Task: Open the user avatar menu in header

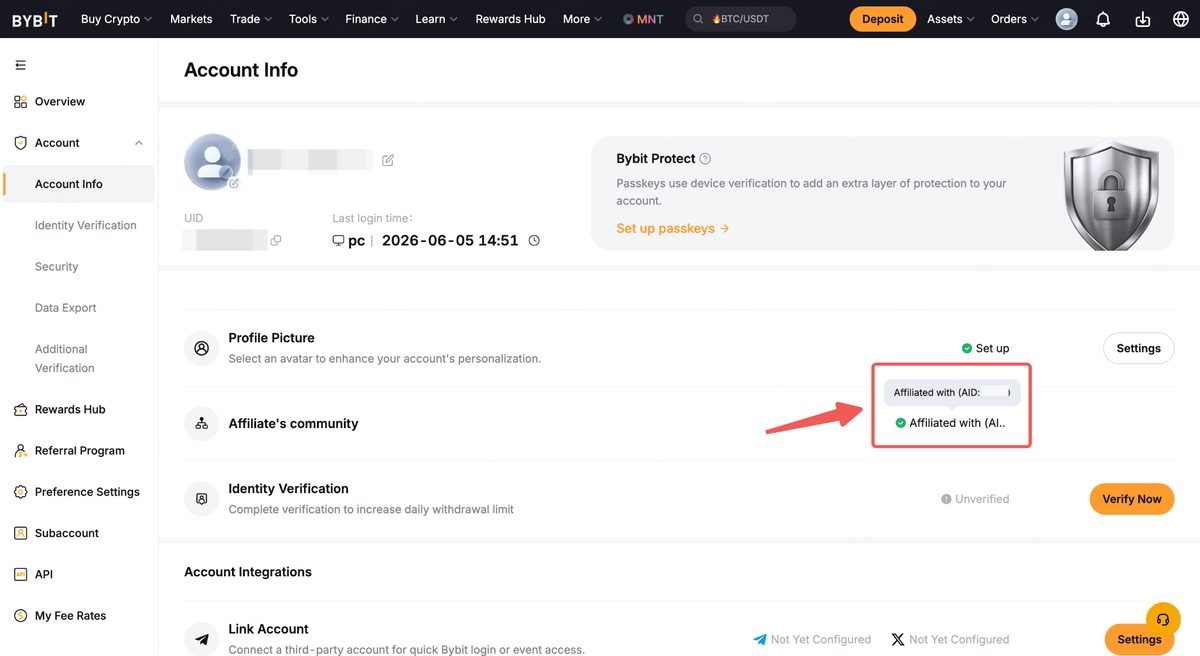Action: (x=1067, y=19)
